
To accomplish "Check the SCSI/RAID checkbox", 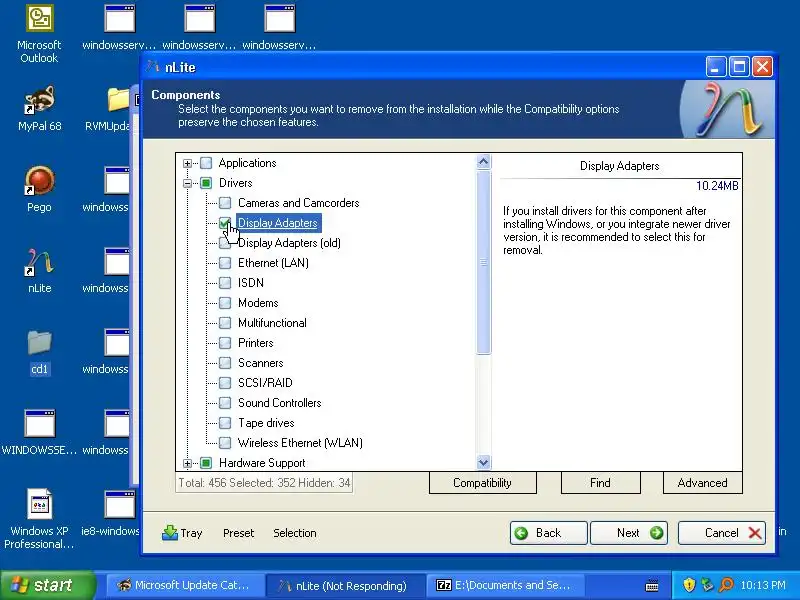I will (225, 383).
